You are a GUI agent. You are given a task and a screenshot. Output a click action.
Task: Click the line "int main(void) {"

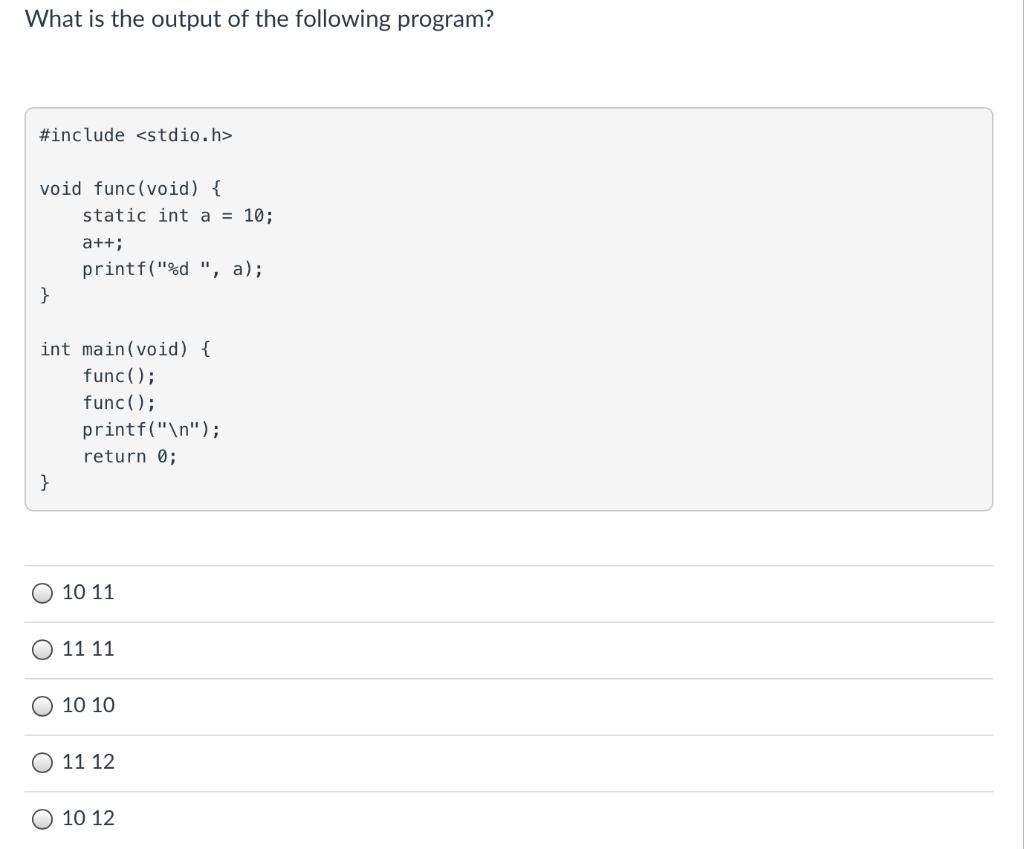(126, 348)
